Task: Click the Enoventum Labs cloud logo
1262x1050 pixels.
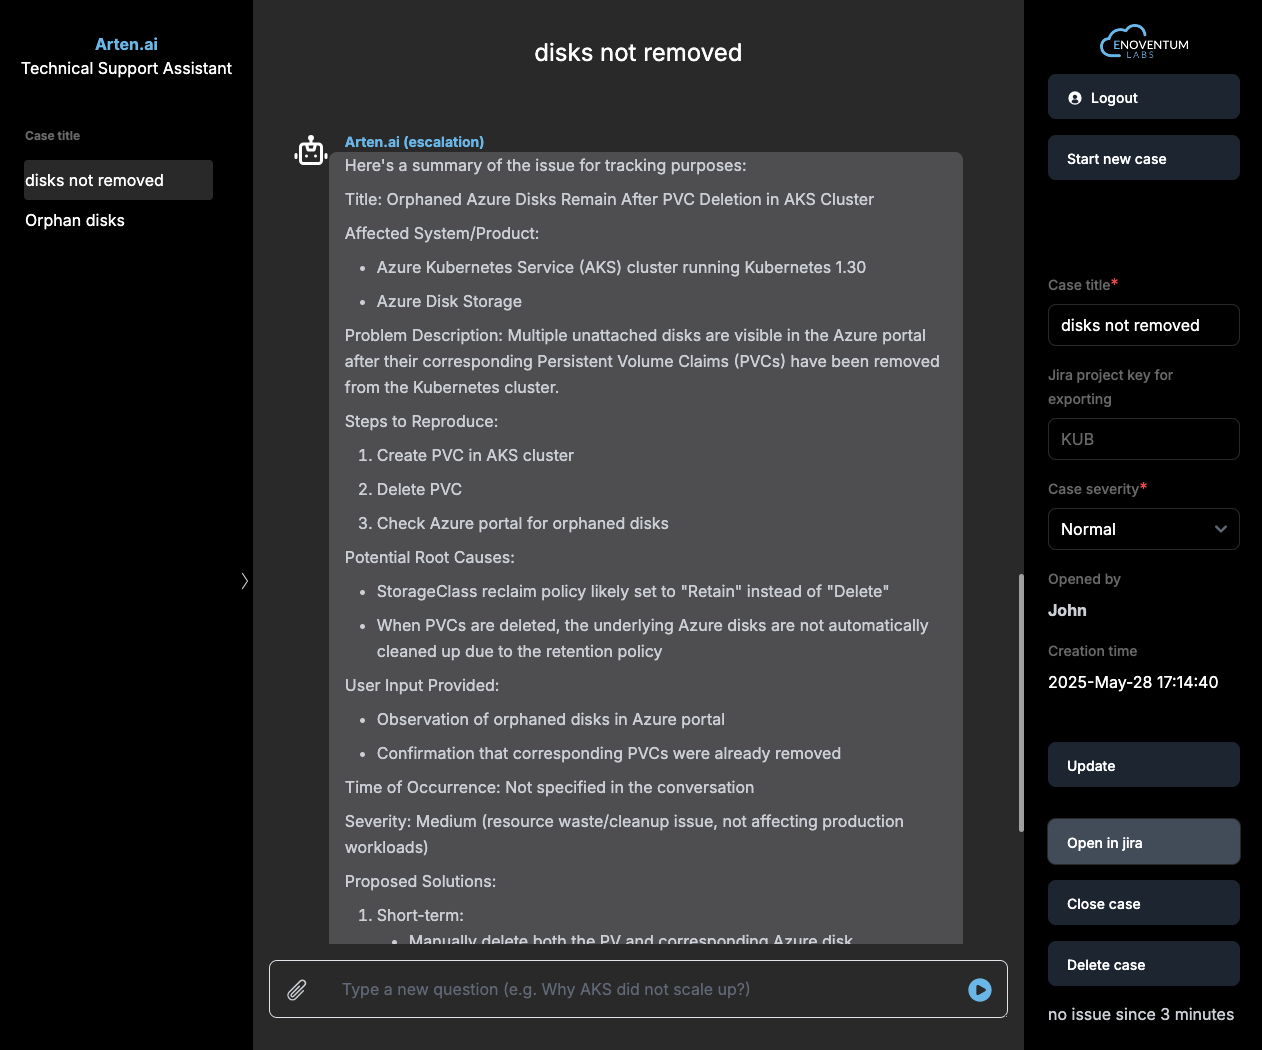Action: tap(1144, 42)
